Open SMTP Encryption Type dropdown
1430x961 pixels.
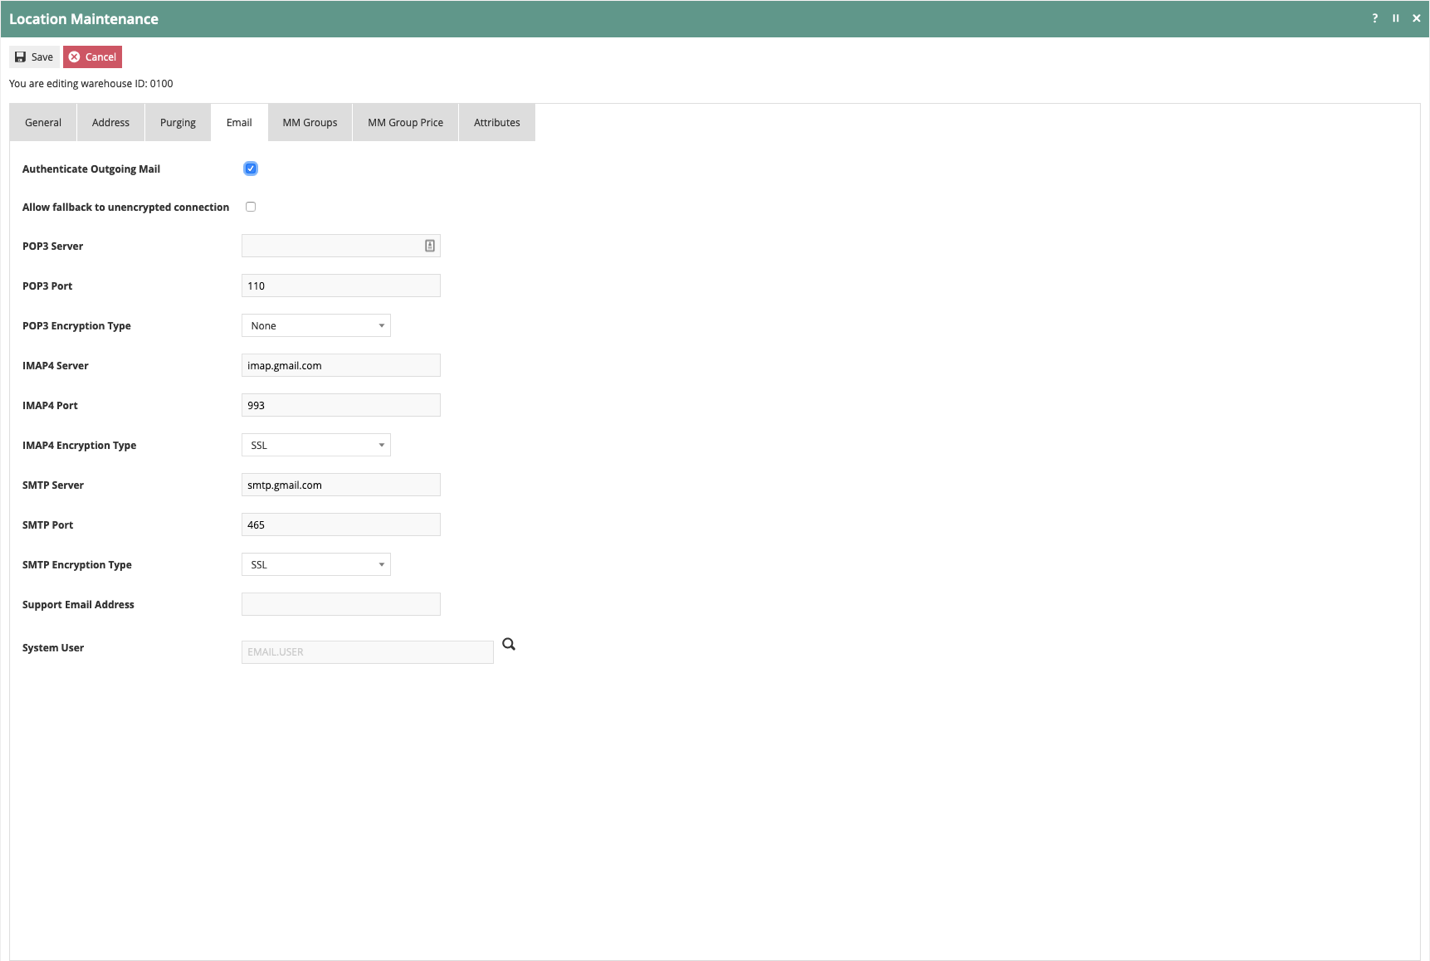point(316,565)
